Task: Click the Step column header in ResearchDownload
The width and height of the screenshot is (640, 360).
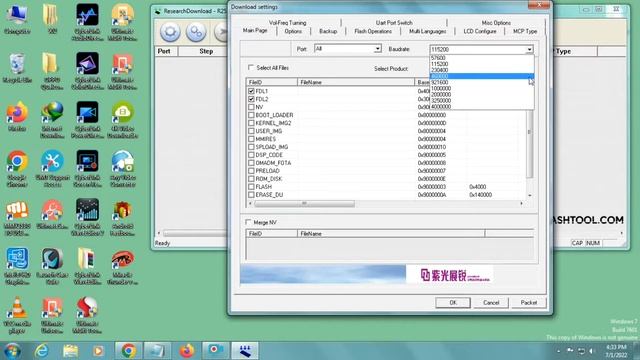Action: coord(206,51)
